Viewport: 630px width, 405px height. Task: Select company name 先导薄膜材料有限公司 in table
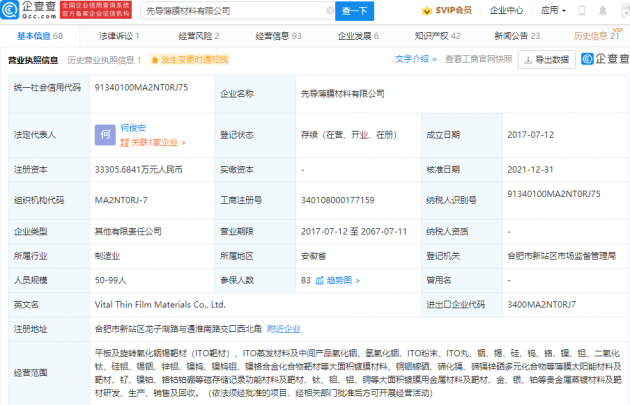tap(342, 94)
